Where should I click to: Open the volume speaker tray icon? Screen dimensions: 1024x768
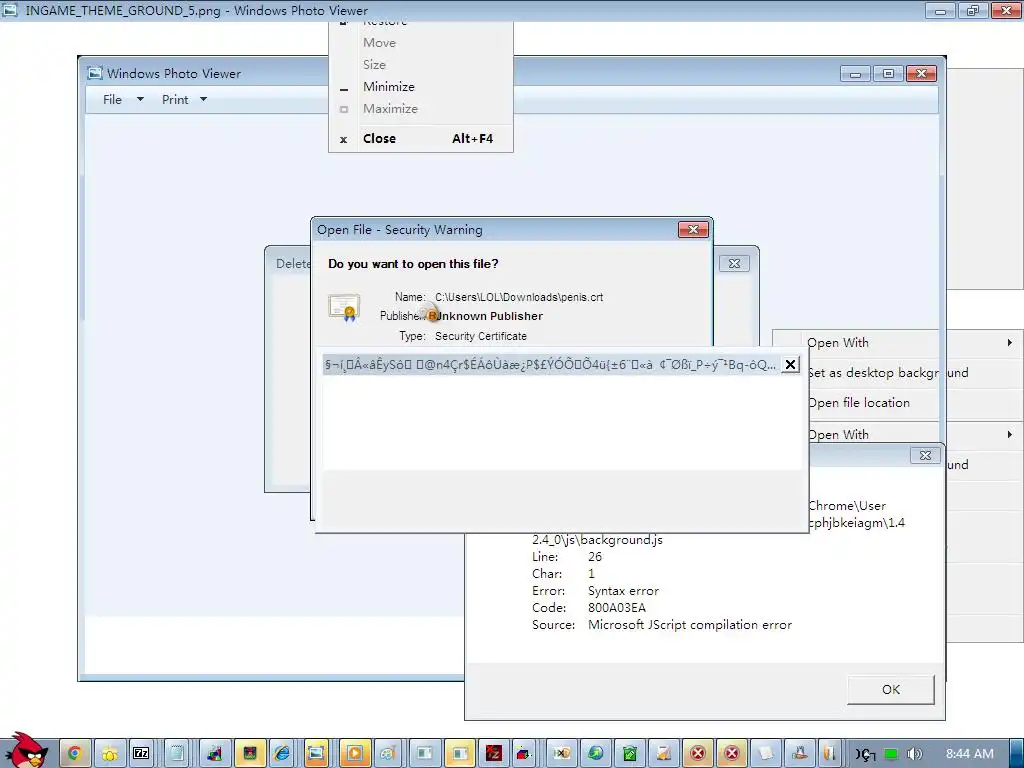915,754
